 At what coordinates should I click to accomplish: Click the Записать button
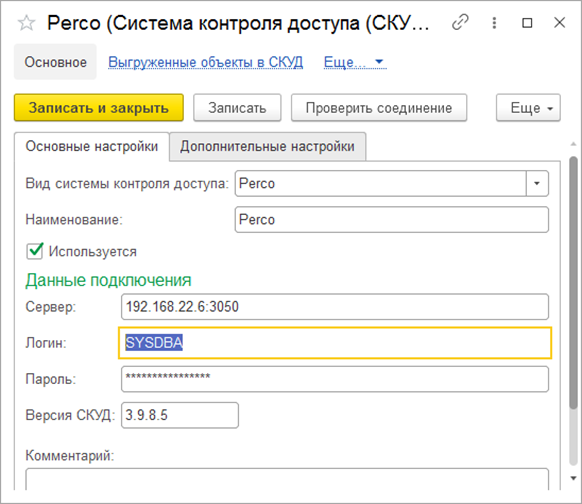click(237, 108)
